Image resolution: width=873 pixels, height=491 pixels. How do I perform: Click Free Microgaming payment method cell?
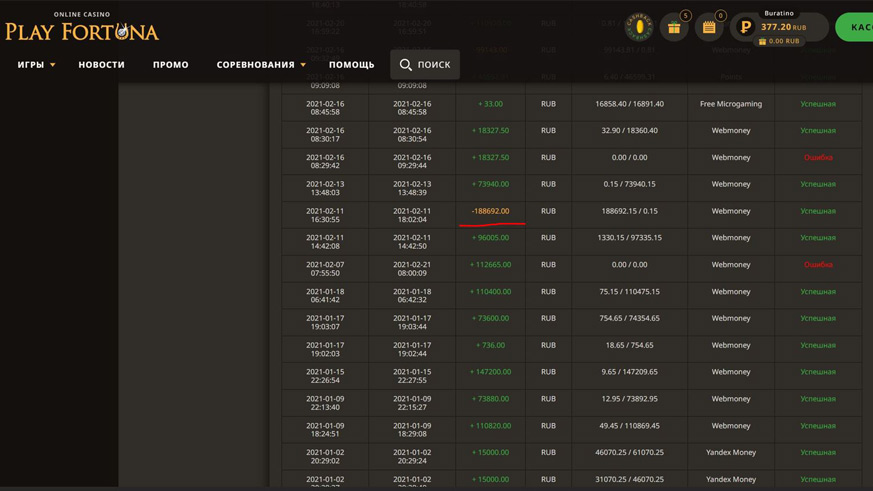pos(730,104)
